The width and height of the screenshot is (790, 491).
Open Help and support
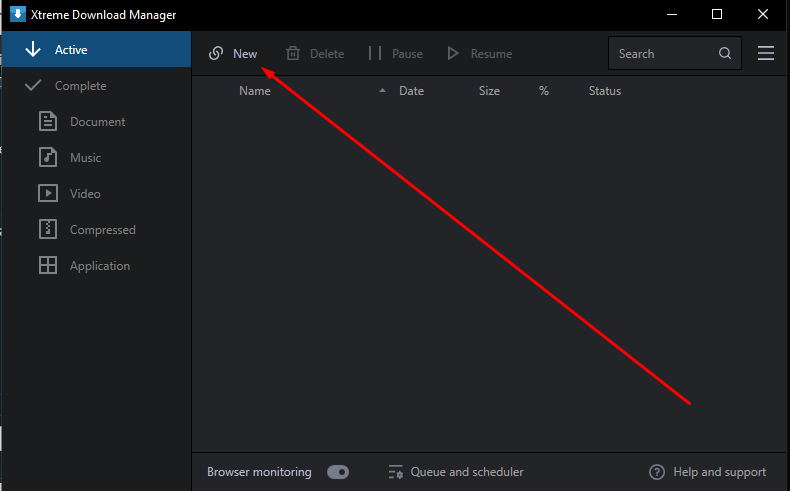pyautogui.click(x=719, y=472)
